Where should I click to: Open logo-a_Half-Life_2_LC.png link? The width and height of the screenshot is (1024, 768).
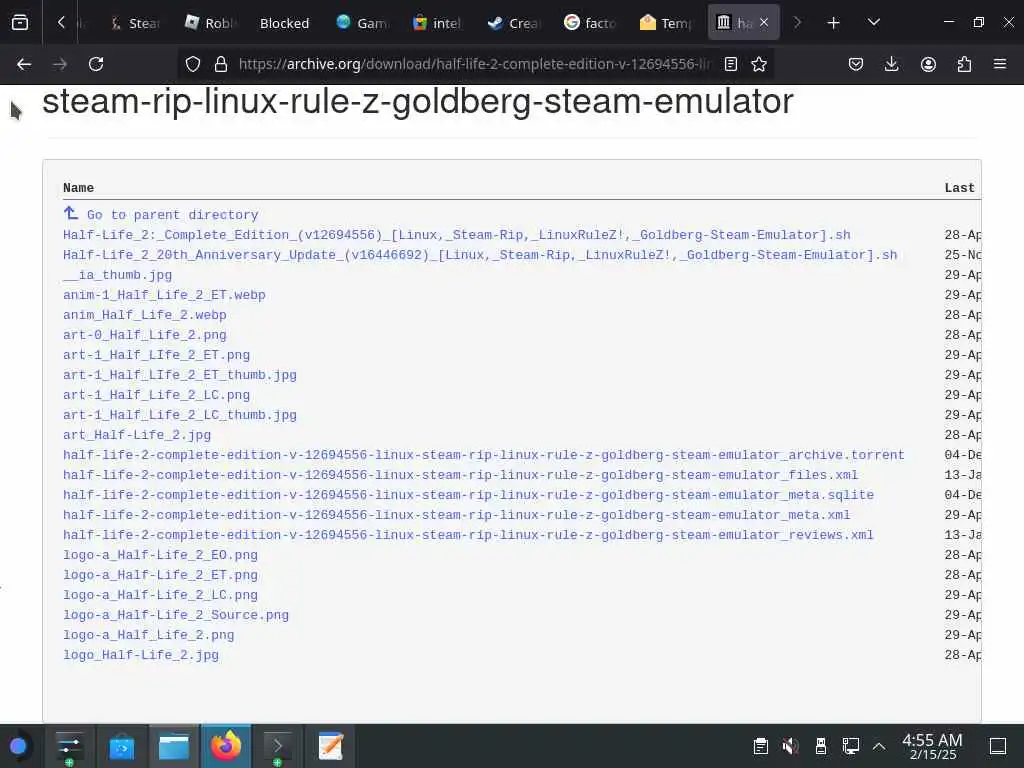pos(160,595)
